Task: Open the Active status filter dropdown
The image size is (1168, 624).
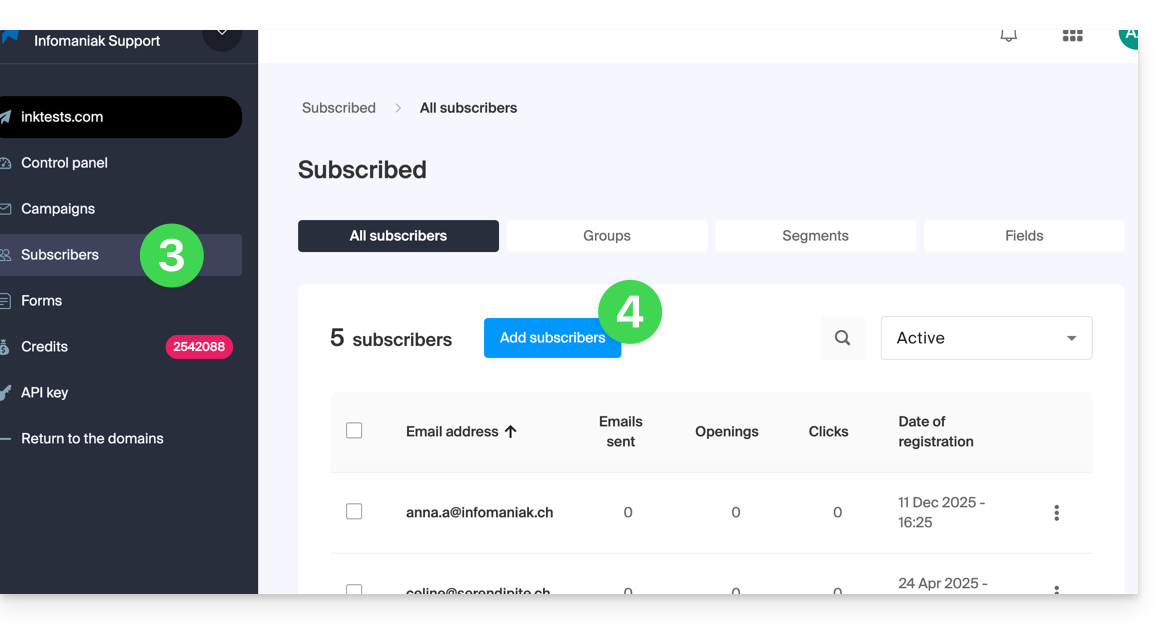Action: point(986,338)
